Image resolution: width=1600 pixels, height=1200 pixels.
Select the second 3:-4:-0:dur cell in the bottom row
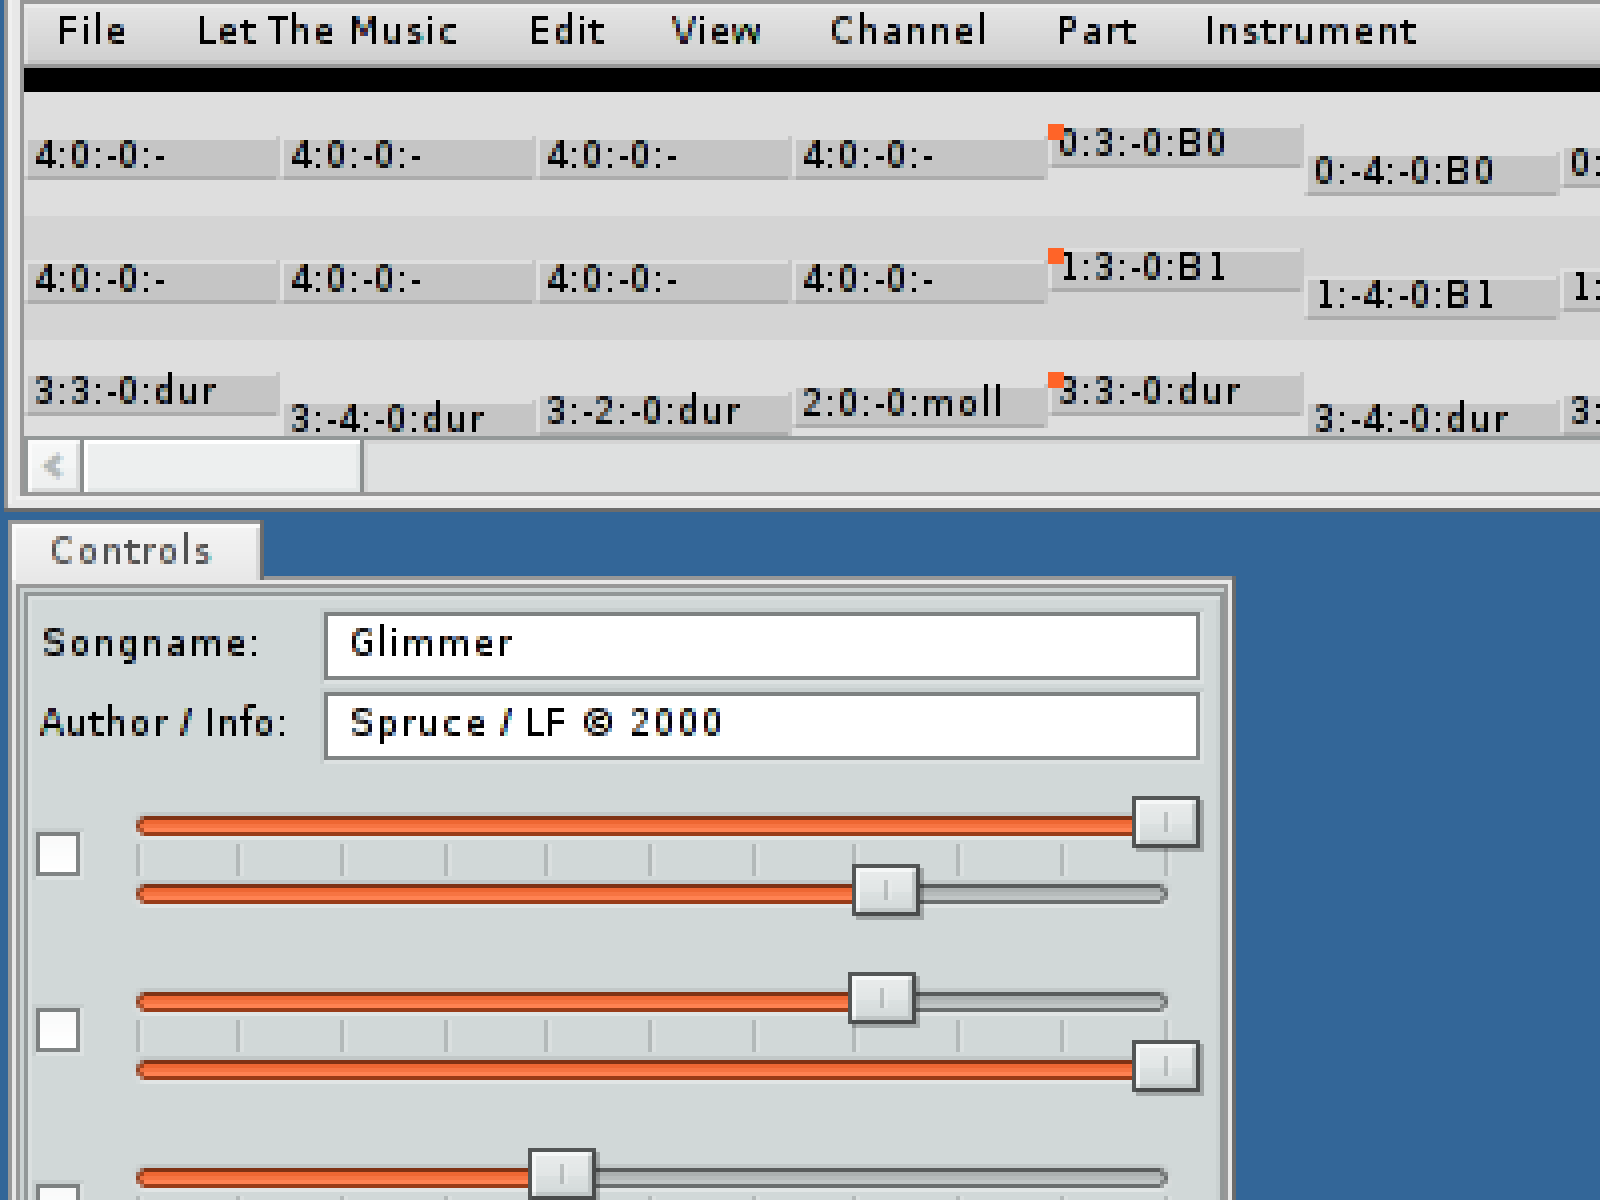1432,419
